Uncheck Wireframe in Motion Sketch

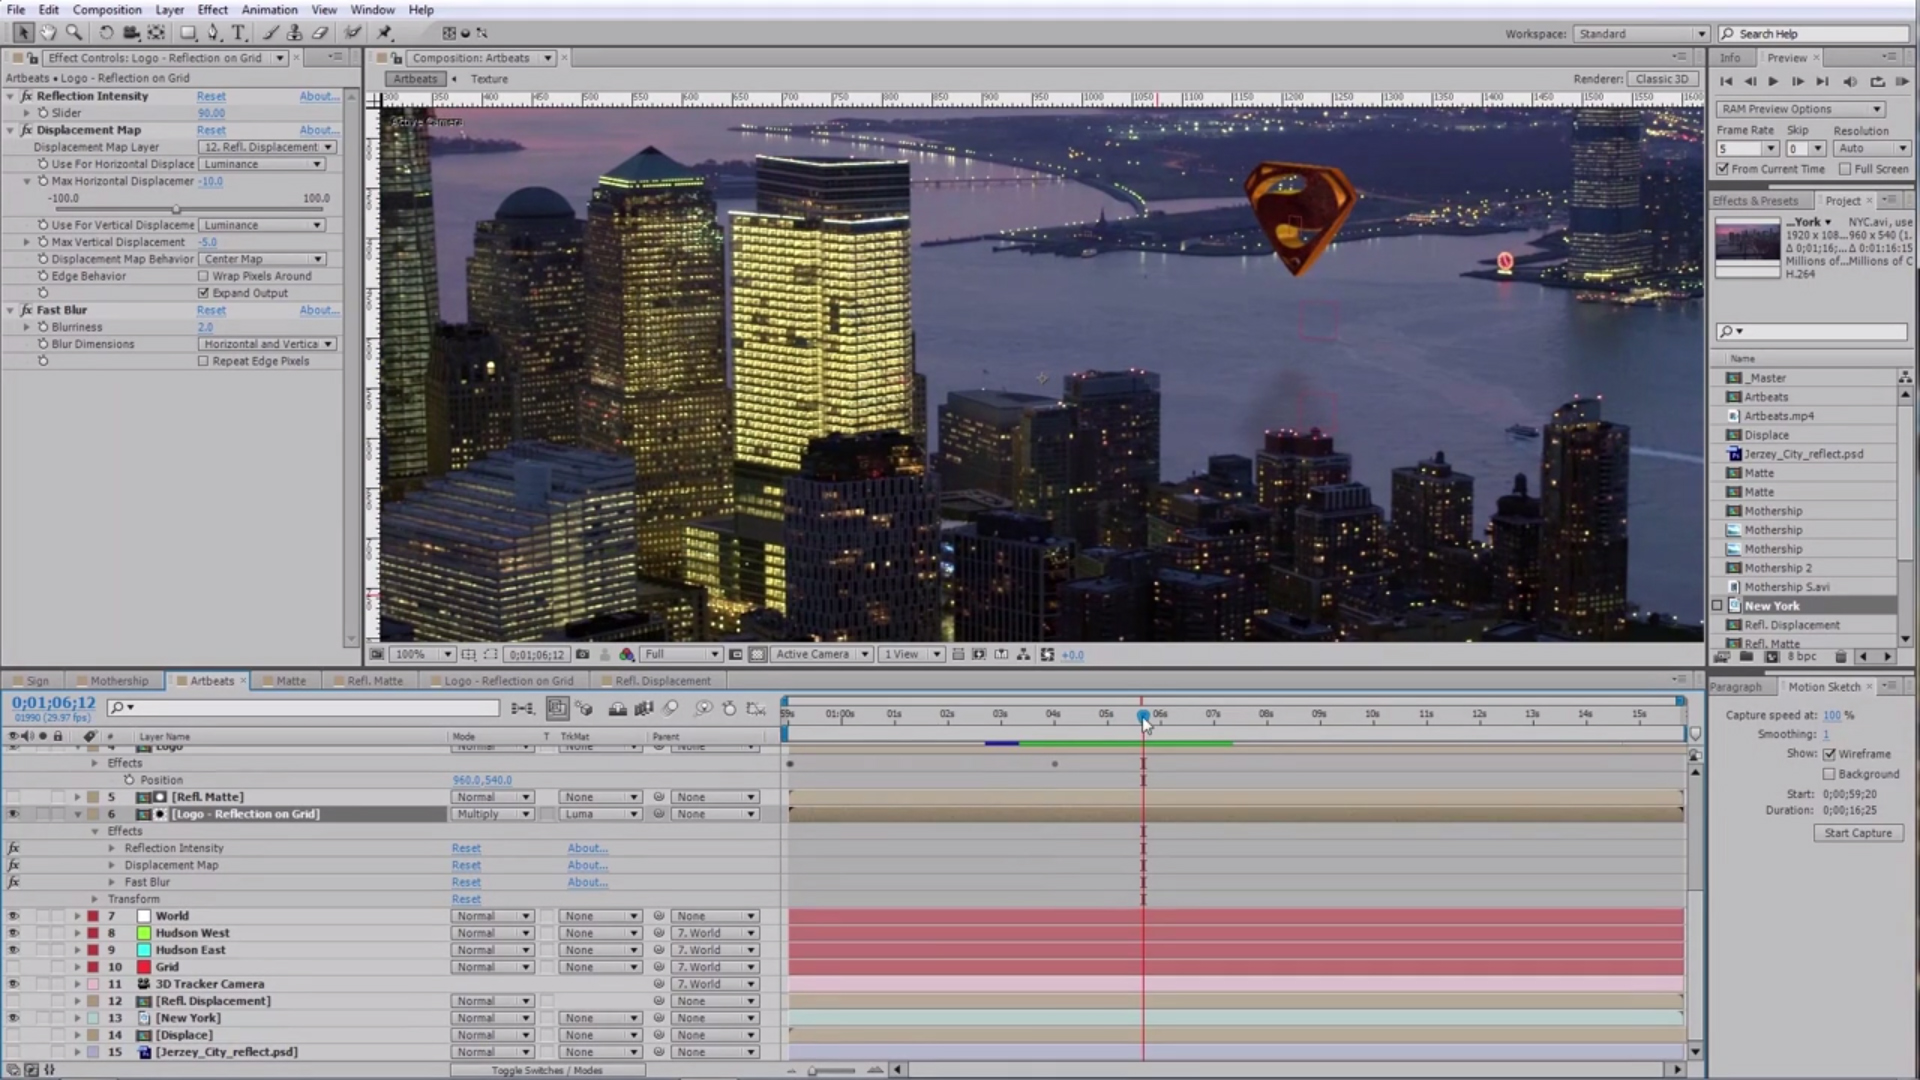point(1829,754)
